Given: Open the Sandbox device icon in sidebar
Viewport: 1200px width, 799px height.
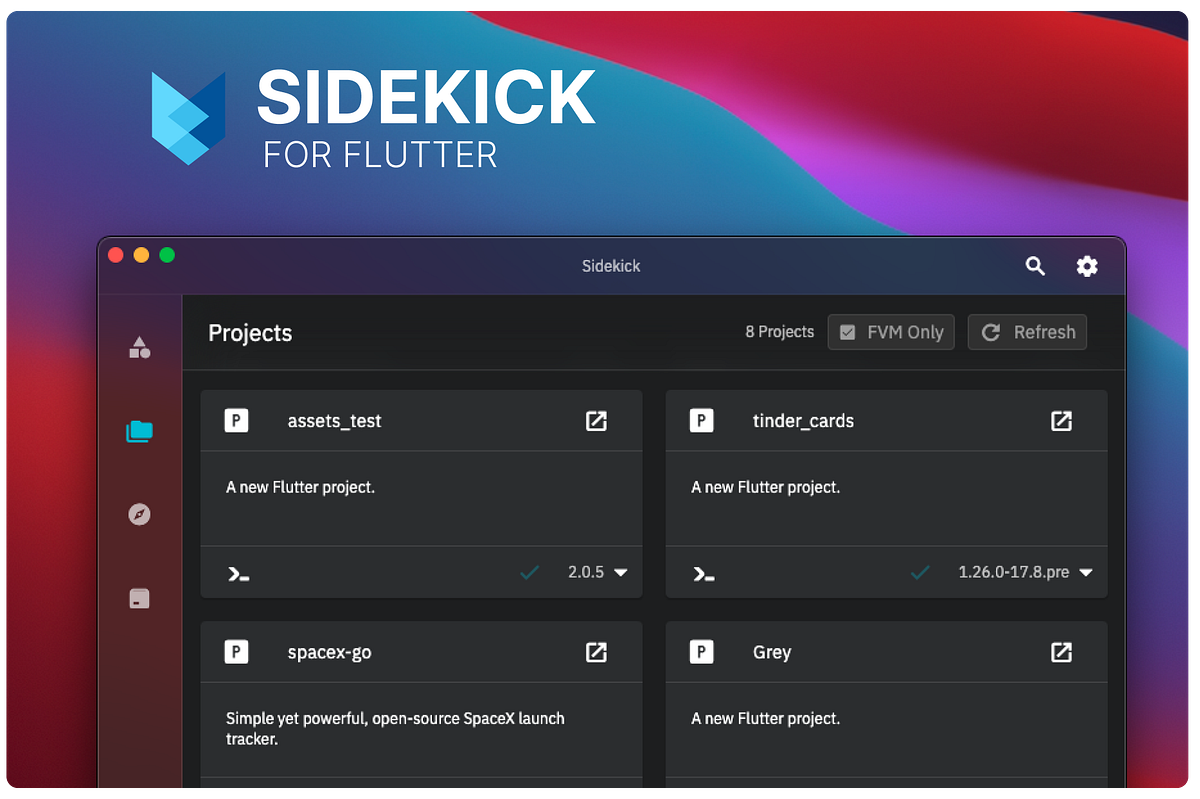Looking at the screenshot, I should [x=140, y=598].
